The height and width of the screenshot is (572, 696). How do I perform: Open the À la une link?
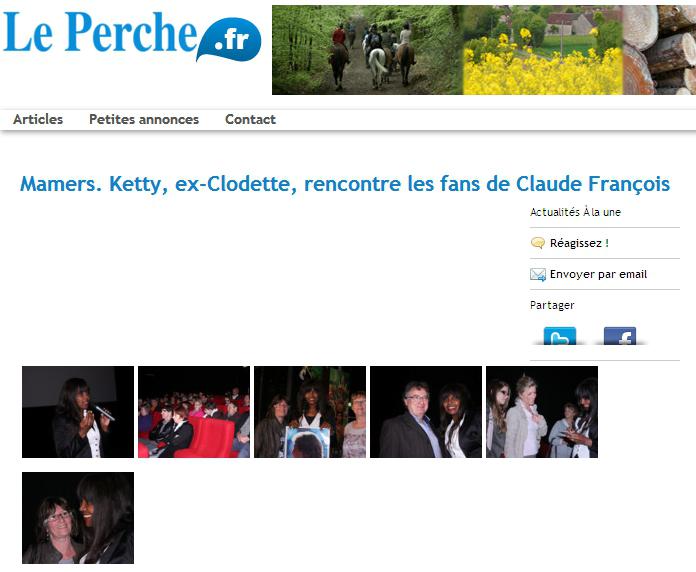602,212
